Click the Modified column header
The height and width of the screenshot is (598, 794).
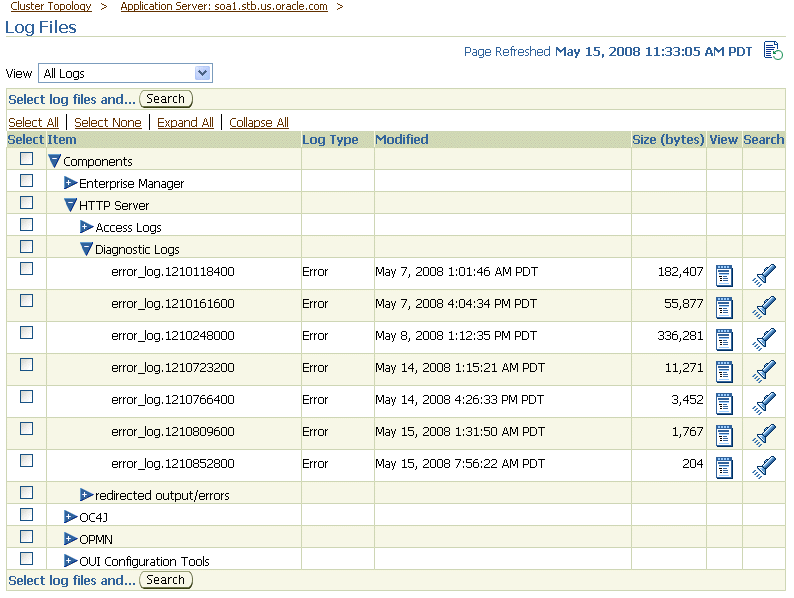(402, 139)
